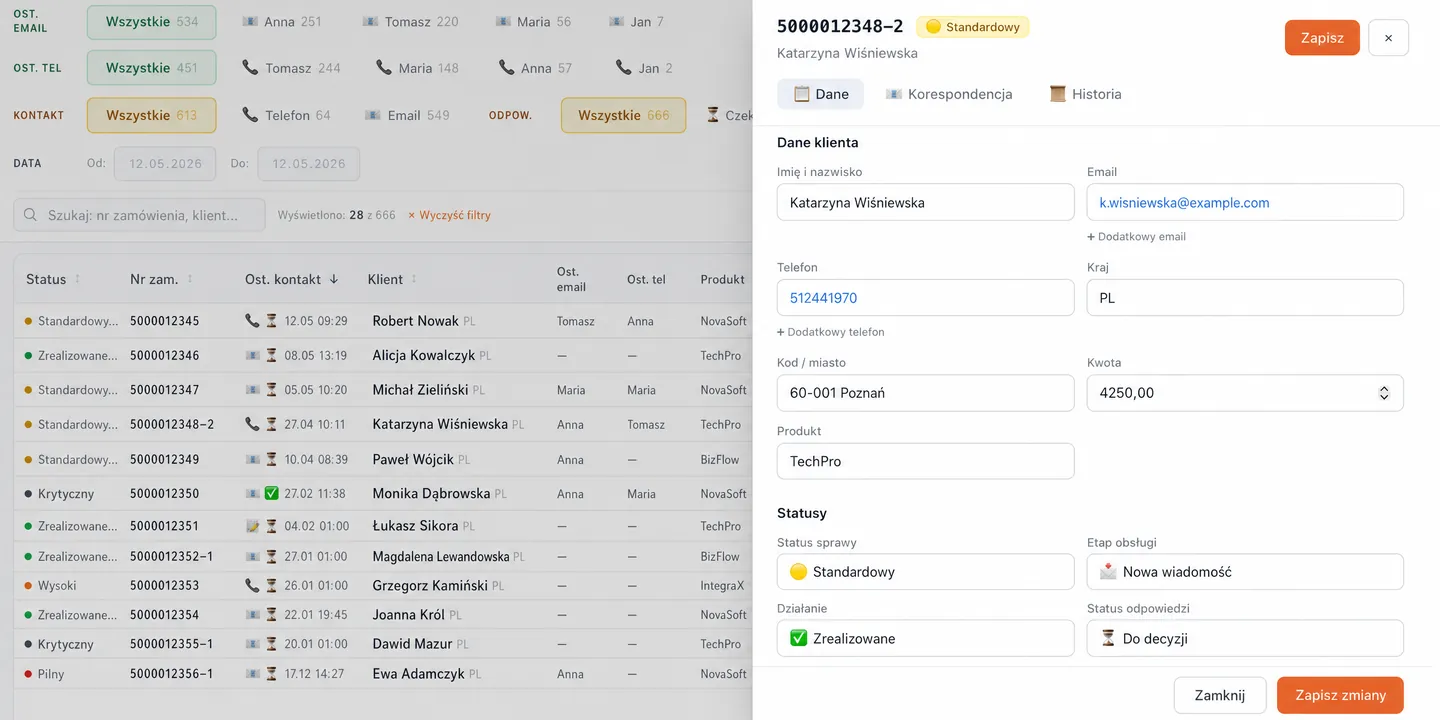
Task: Open the Działanie dropdown
Action: pos(925,638)
